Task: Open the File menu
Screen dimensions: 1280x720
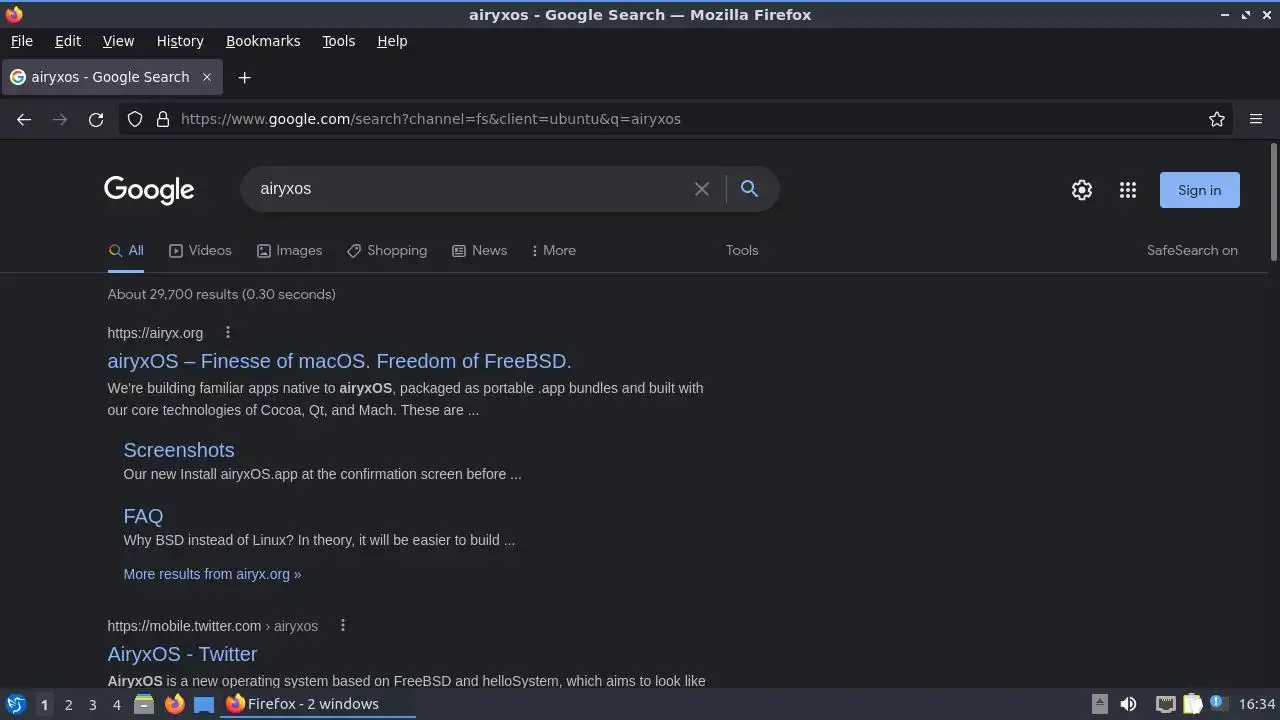Action: coord(21,41)
